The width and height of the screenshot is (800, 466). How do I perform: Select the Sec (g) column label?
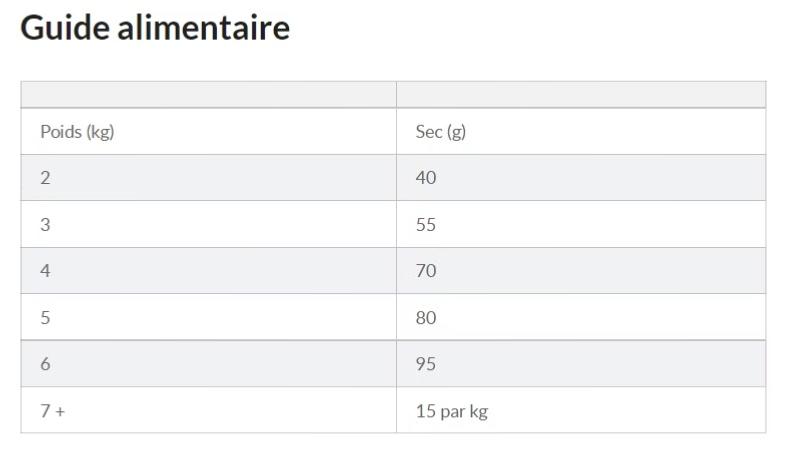click(441, 132)
